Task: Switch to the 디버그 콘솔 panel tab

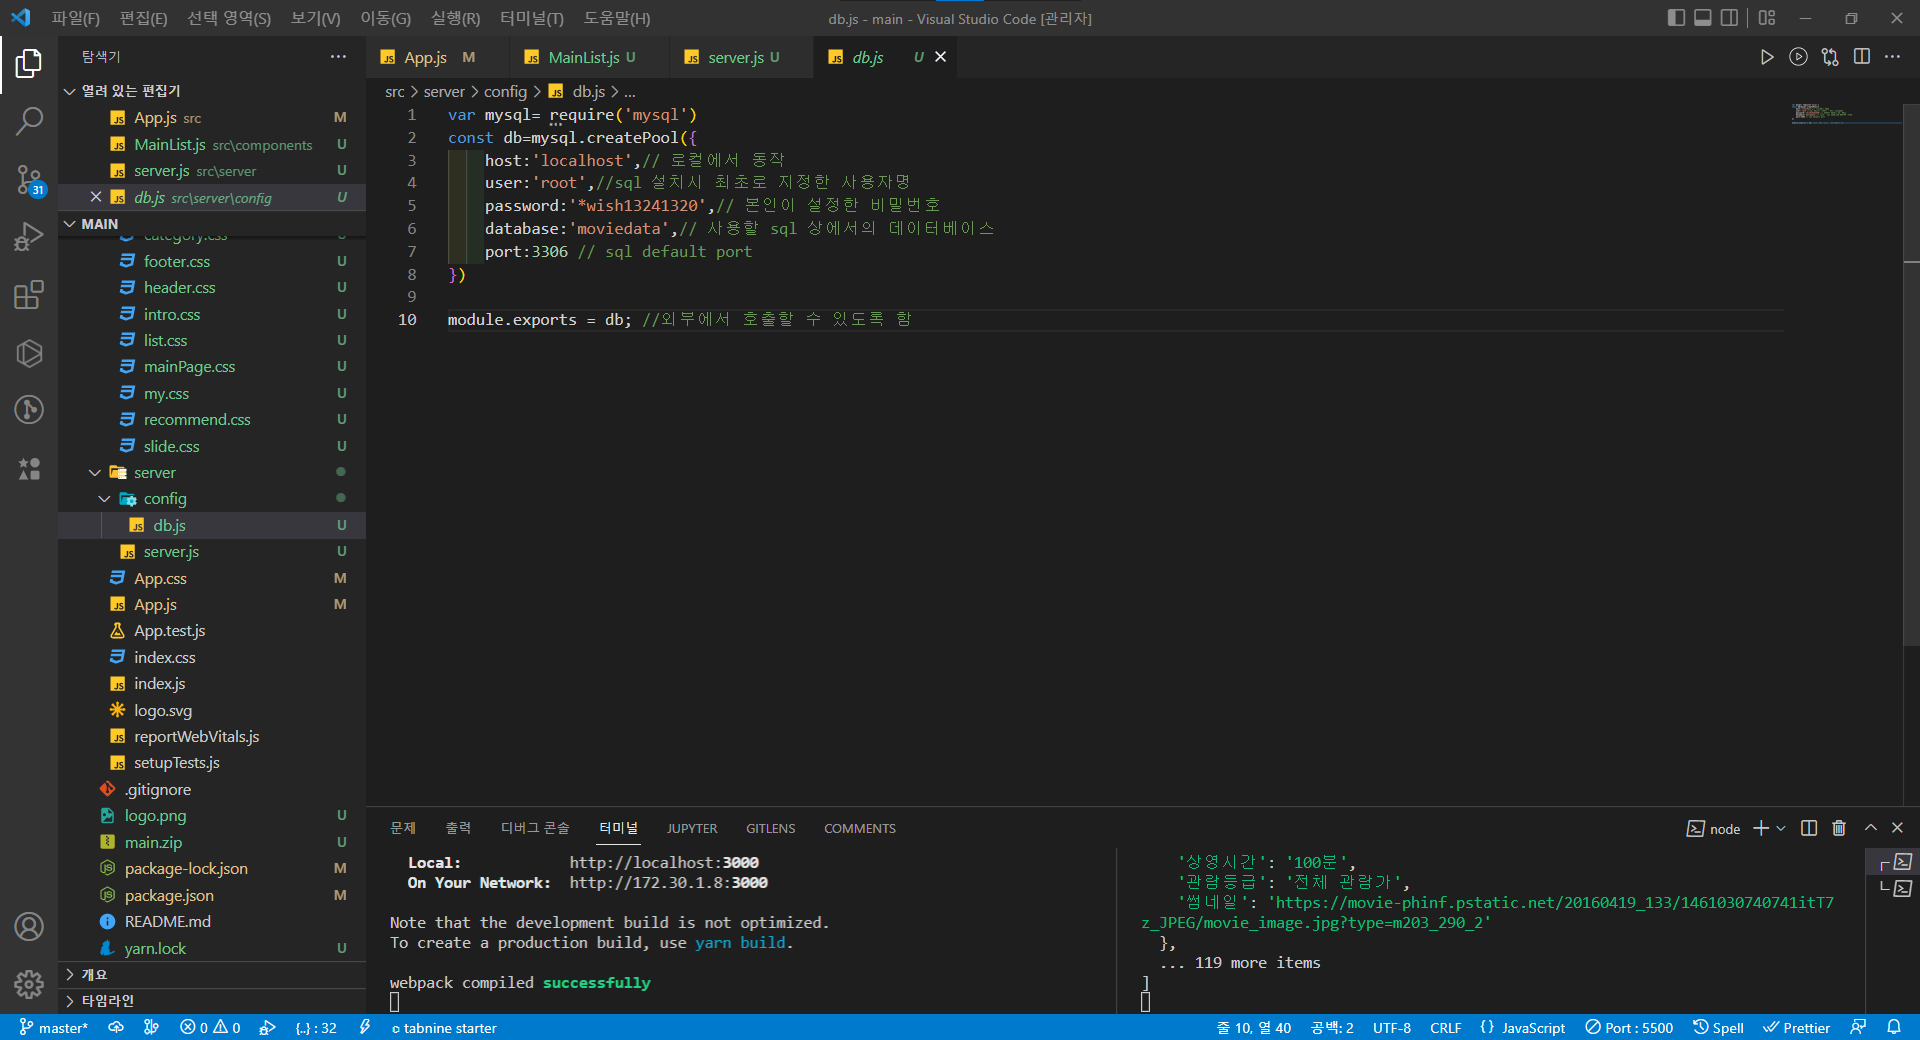Action: point(535,828)
